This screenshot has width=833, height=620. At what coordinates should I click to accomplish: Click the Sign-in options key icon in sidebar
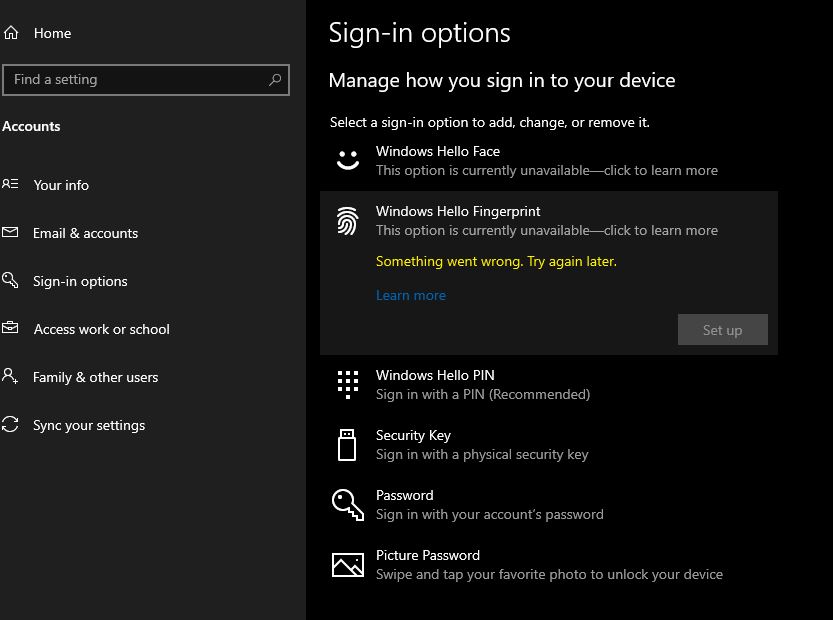(10, 280)
